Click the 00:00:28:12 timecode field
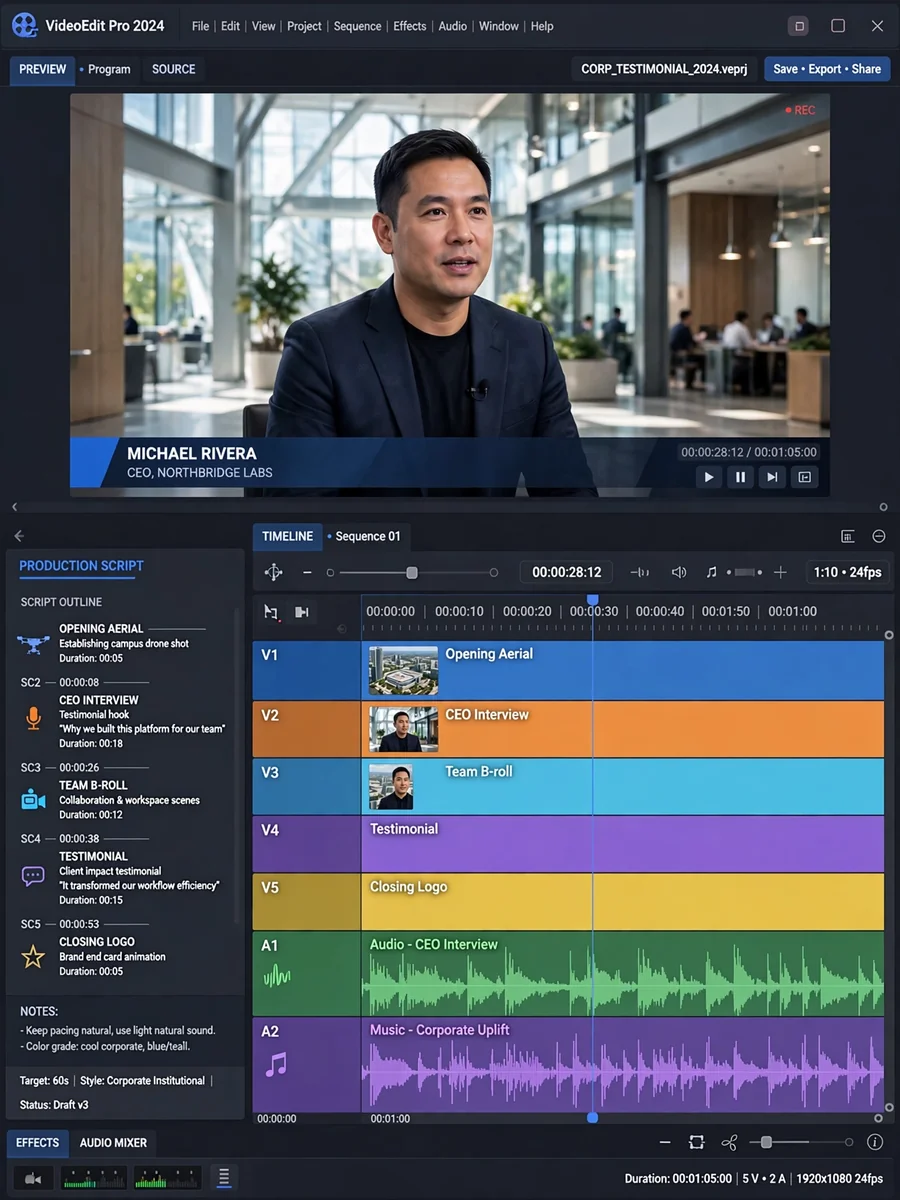The height and width of the screenshot is (1200, 900). tap(566, 572)
